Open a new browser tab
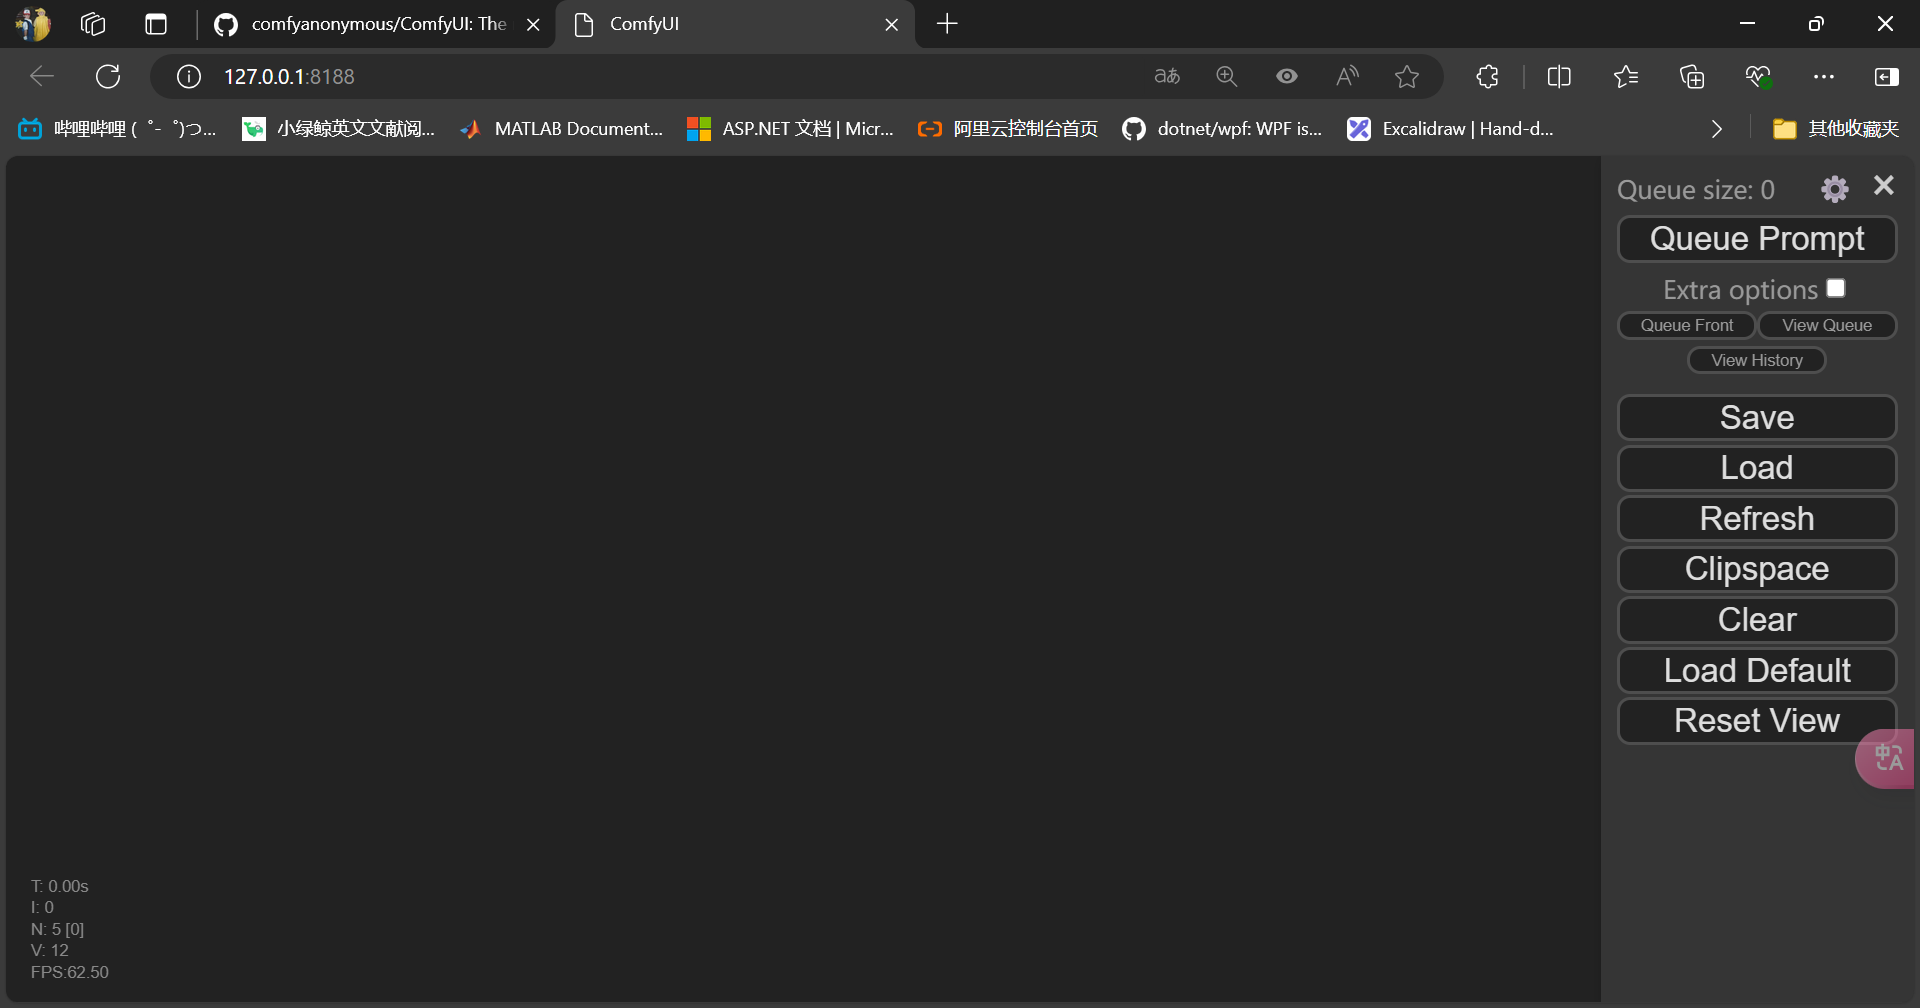 pyautogui.click(x=947, y=23)
